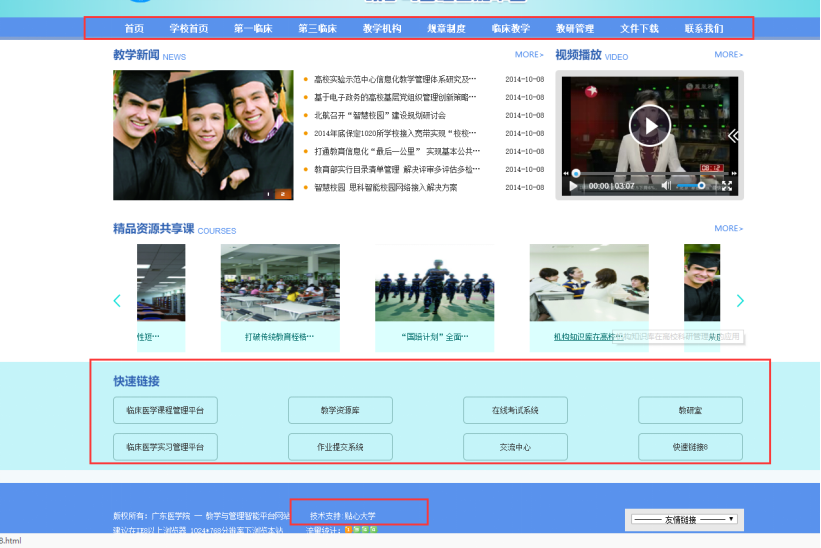Open the 友情链接 dropdown
Viewport: 821px width, 548px height.
click(x=686, y=519)
